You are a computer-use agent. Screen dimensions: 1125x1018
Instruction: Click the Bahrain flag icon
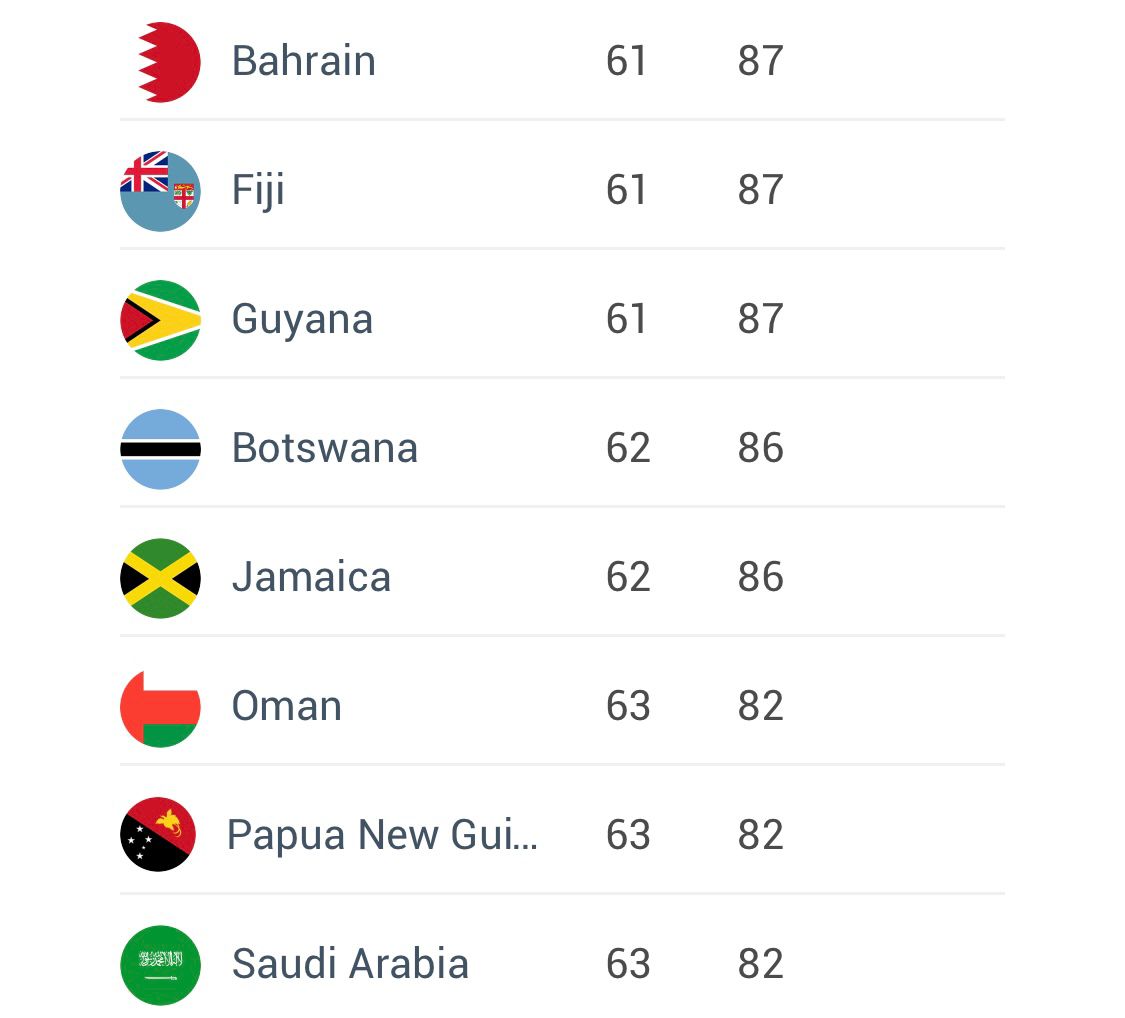click(x=161, y=62)
